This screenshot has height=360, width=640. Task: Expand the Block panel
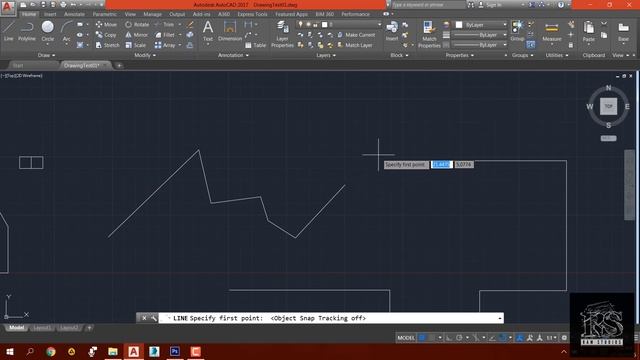(x=399, y=55)
